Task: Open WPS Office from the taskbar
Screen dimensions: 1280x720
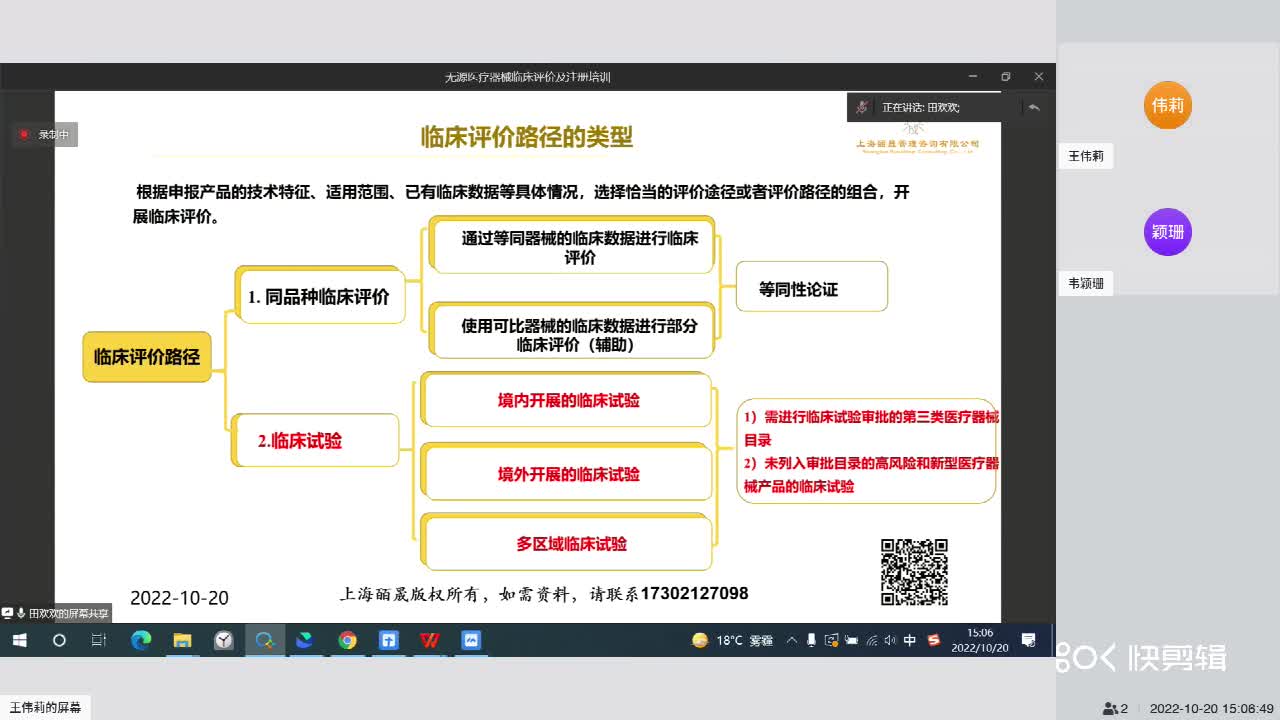Action: pyautogui.click(x=430, y=640)
